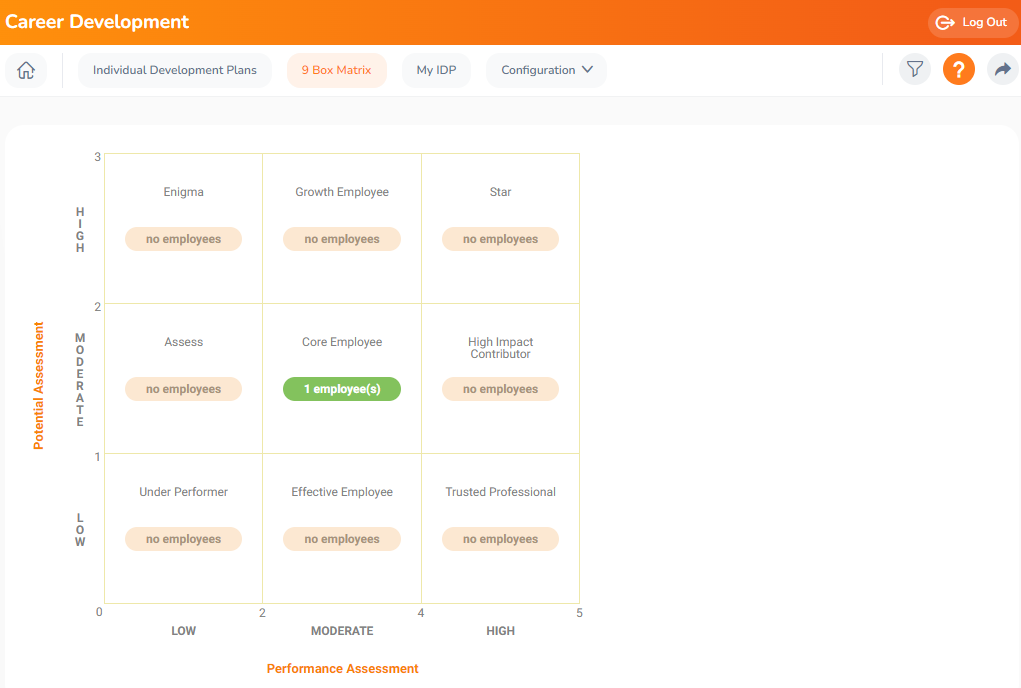Click no employees badge under Effective Employee

342,539
